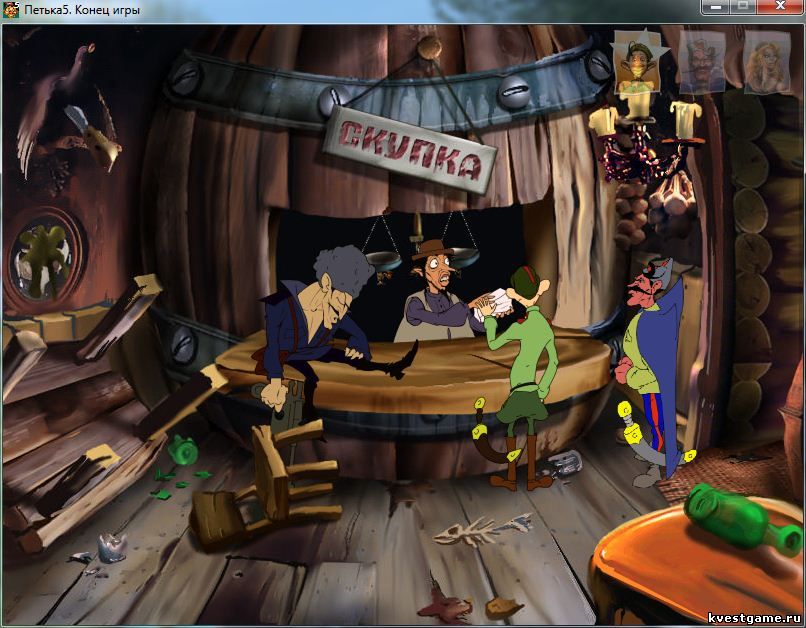
Task: Close the game window
Action: coord(780,7)
